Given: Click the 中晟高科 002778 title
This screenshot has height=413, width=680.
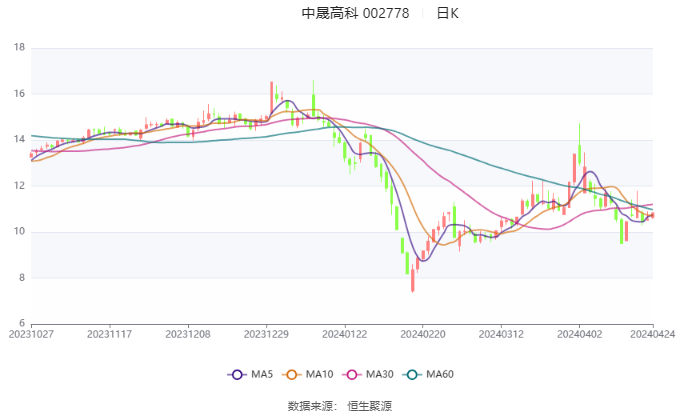Looking at the screenshot, I should point(355,13).
